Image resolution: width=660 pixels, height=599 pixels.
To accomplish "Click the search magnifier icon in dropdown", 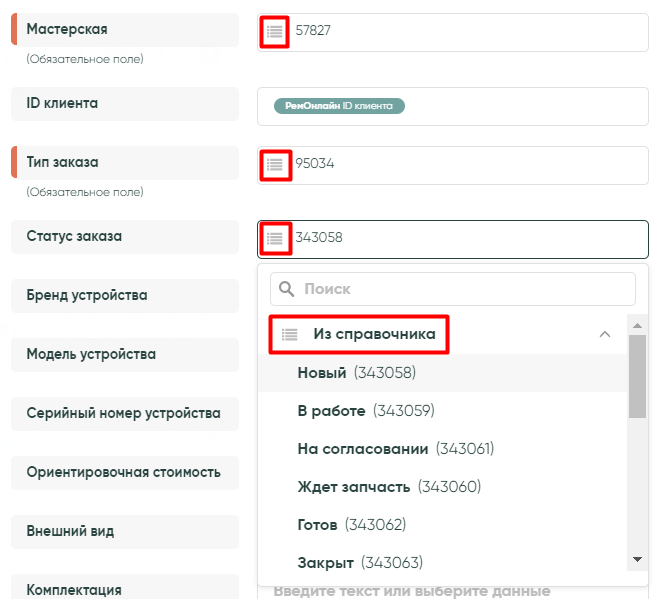I will tap(287, 289).
